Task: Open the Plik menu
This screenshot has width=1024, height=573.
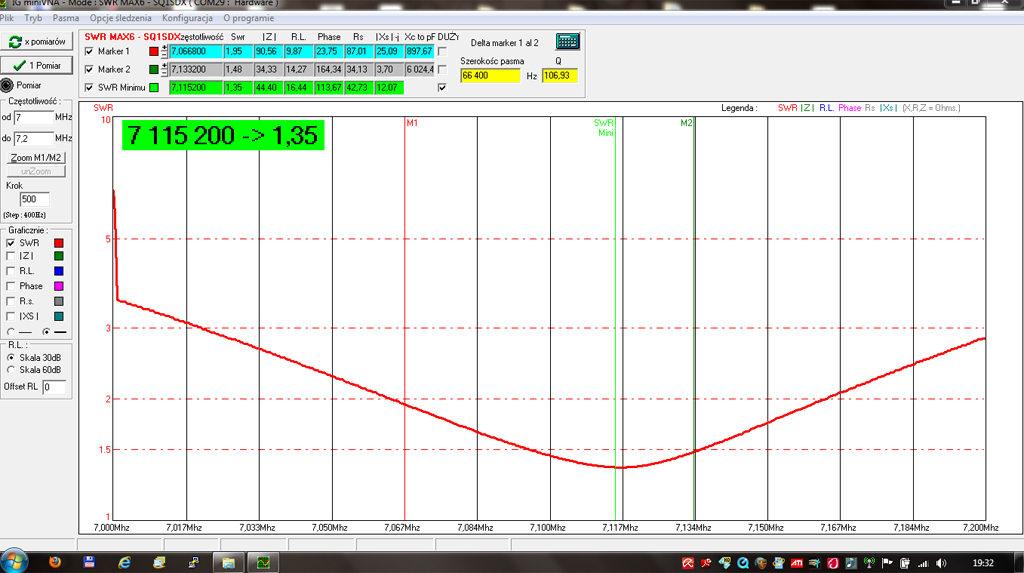Action: tap(7, 18)
